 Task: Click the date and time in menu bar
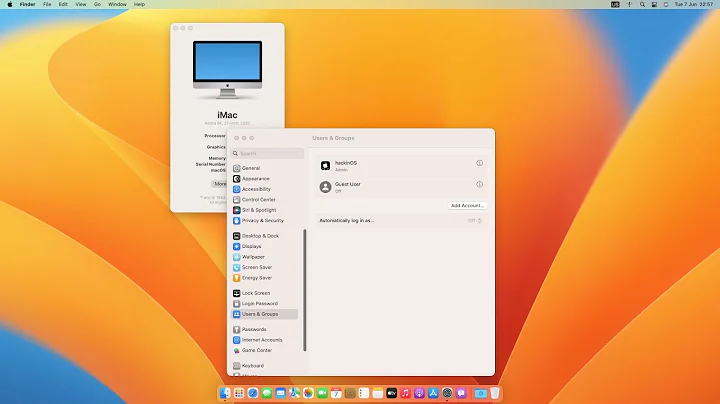click(x=693, y=4)
